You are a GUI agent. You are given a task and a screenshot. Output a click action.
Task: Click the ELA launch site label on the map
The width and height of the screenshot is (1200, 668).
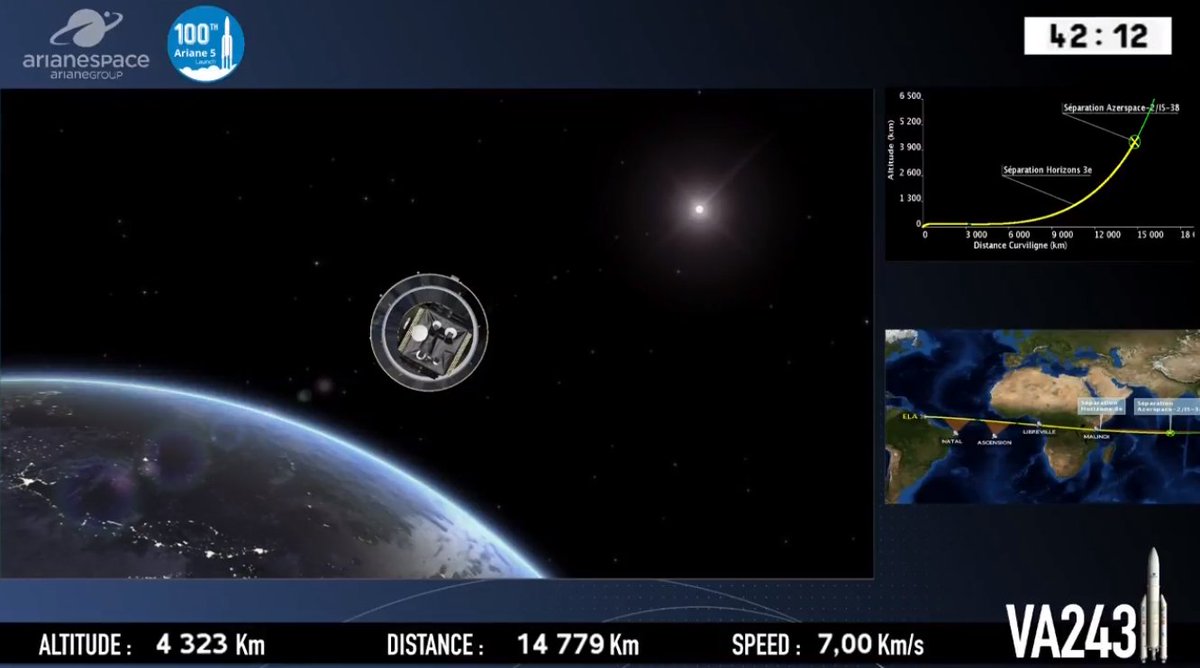[908, 414]
